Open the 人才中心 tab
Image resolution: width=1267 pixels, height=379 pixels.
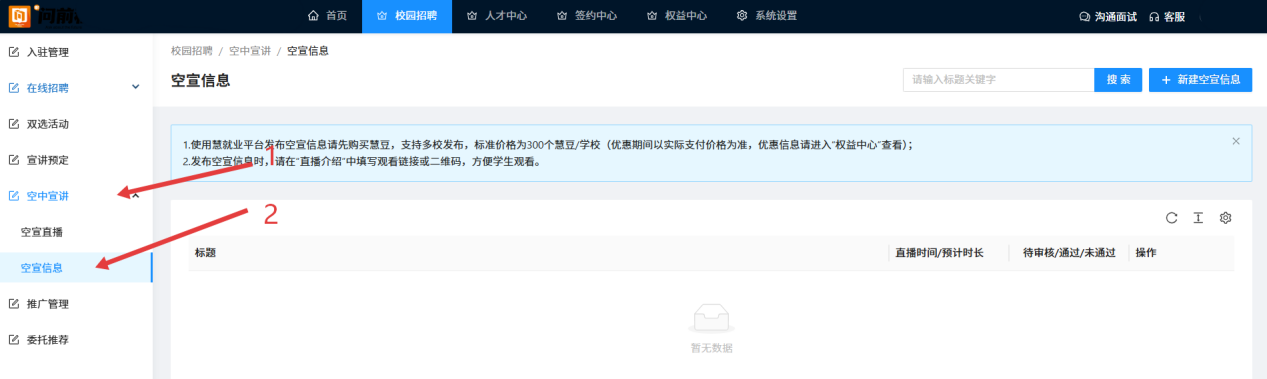(x=497, y=16)
